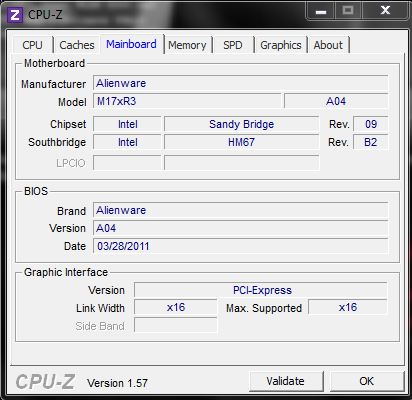
Task: Select the Mainboard tab
Action: tap(131, 44)
